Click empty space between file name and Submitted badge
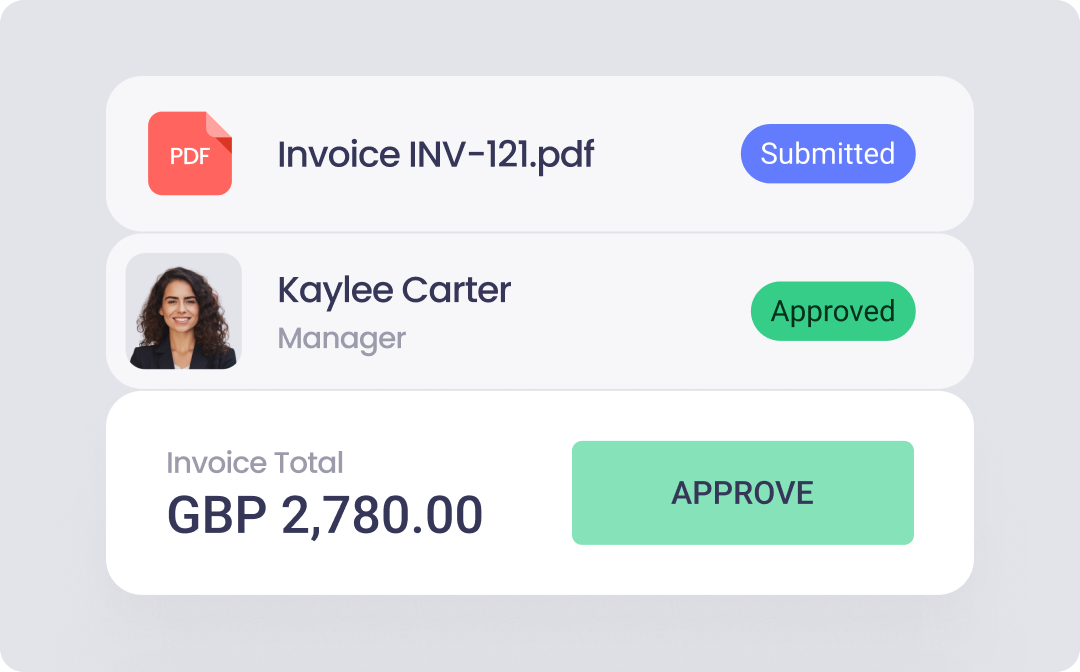The image size is (1080, 672). click(667, 155)
